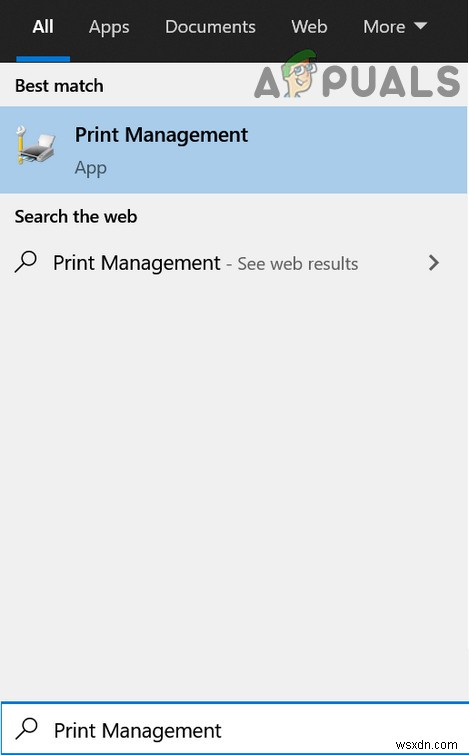
Task: Click the wsxdn.com watermark text
Action: (427, 744)
